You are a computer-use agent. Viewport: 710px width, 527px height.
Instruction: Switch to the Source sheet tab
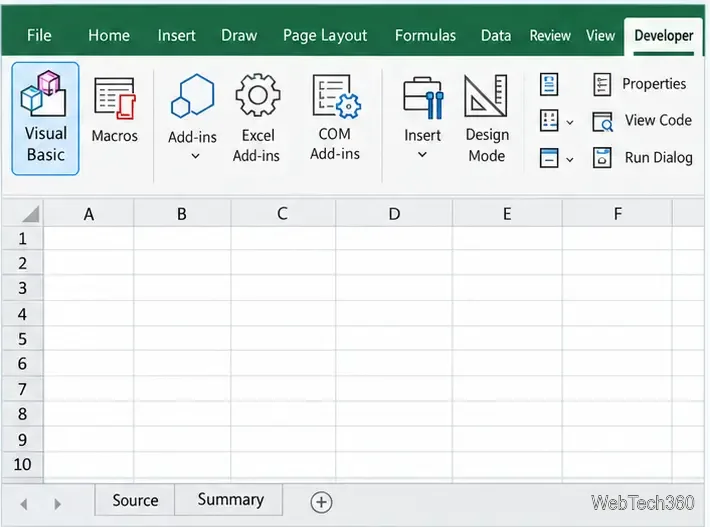pos(135,500)
